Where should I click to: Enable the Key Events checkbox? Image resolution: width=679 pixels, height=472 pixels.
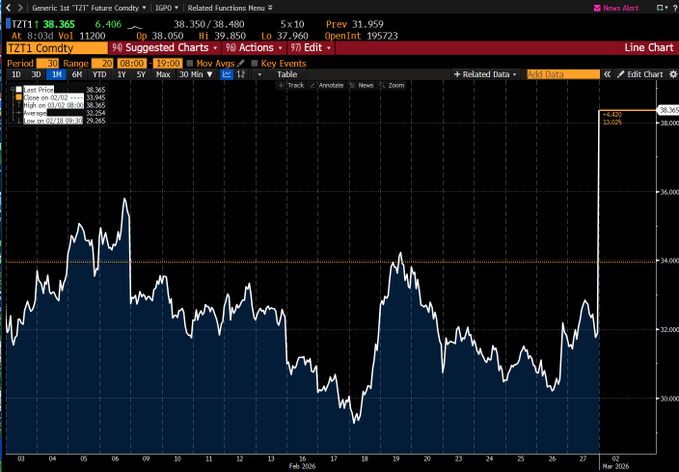tap(254, 62)
